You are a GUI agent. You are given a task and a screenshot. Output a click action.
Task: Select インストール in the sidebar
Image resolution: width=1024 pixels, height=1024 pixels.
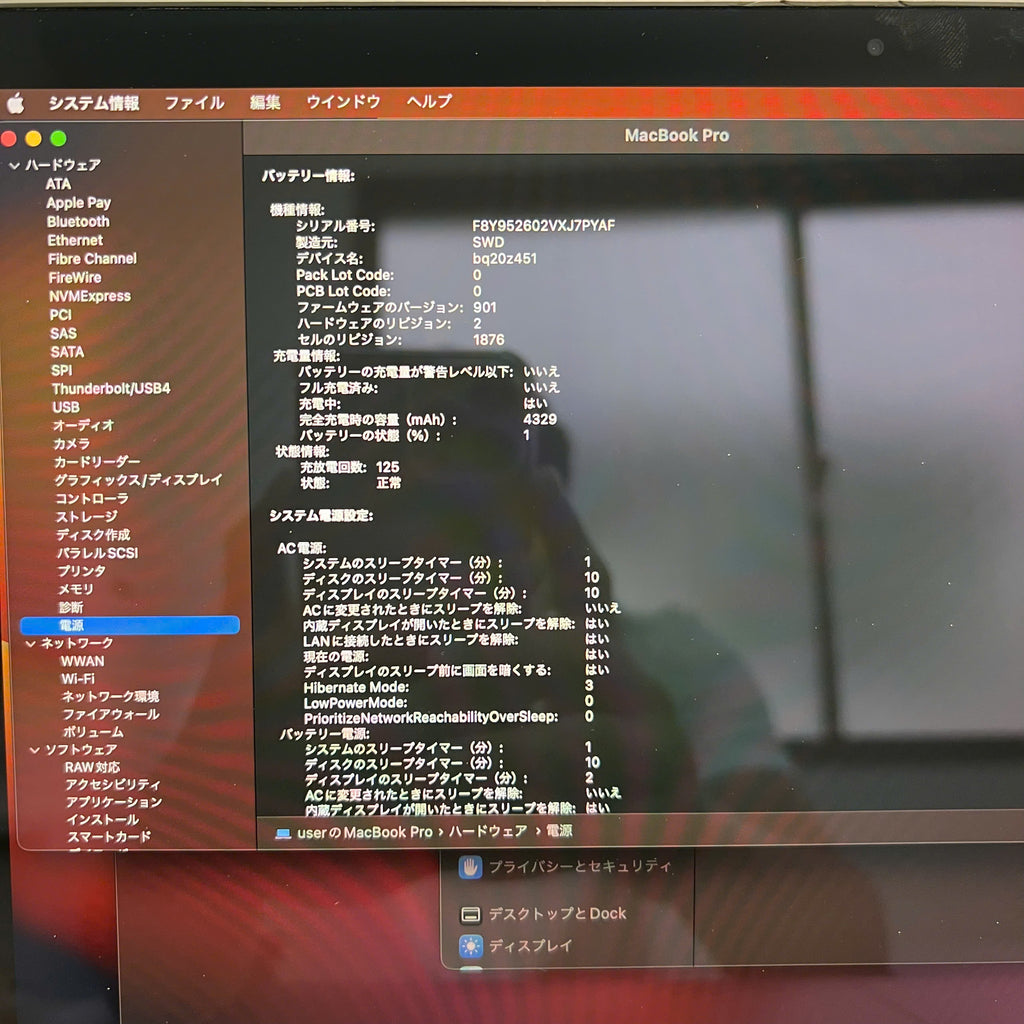tap(103, 820)
